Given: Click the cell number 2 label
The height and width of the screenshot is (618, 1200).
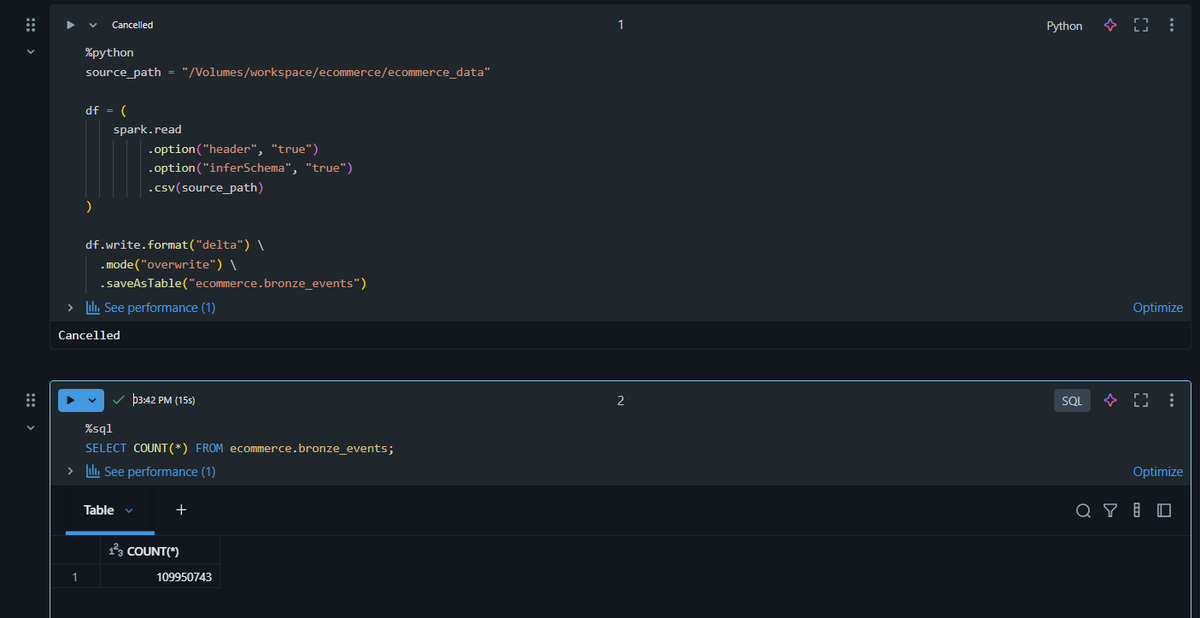Looking at the screenshot, I should coord(620,400).
